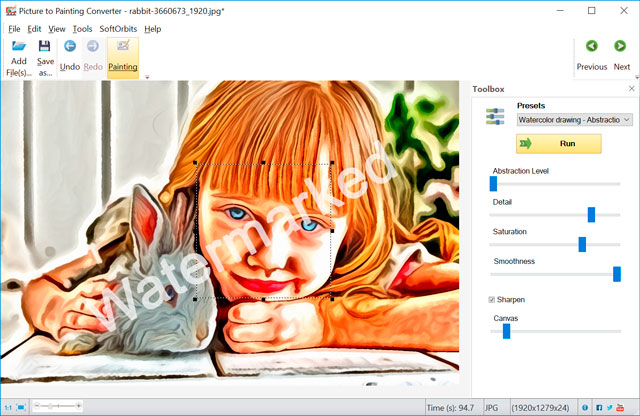Expand the toolbar overflow arrow
Screen dimensions: 640x416
point(148,76)
